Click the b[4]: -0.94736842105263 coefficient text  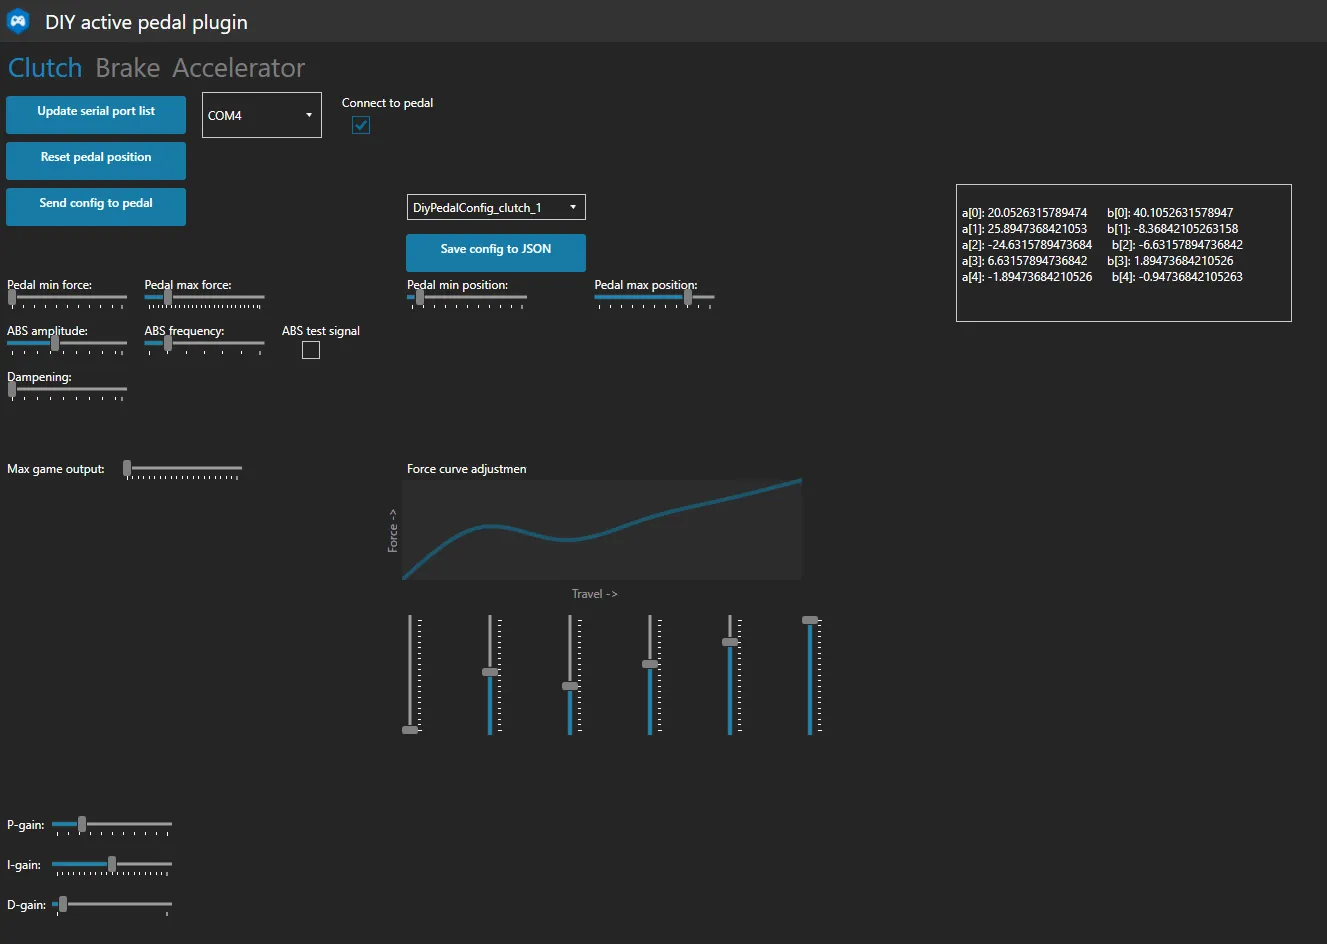(1178, 277)
